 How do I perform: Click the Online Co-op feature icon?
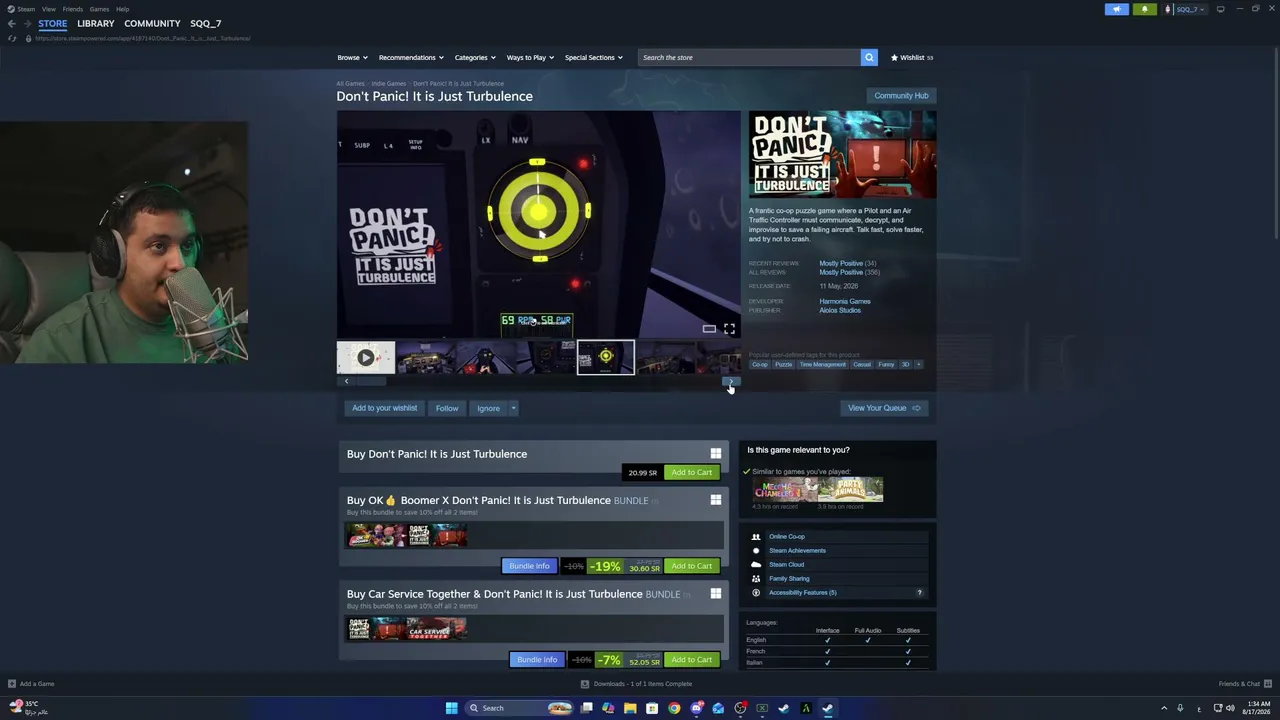(x=756, y=537)
